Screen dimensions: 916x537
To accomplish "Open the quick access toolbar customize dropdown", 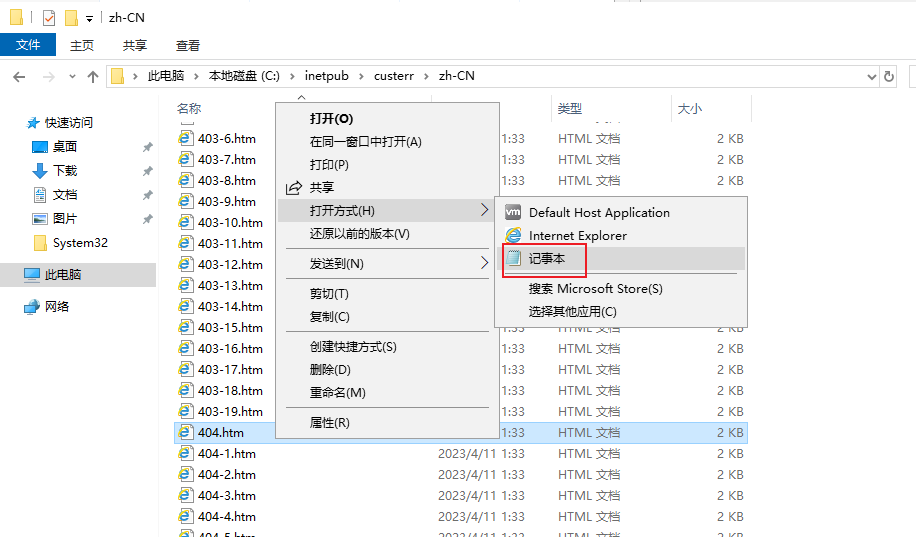I will (x=89, y=19).
